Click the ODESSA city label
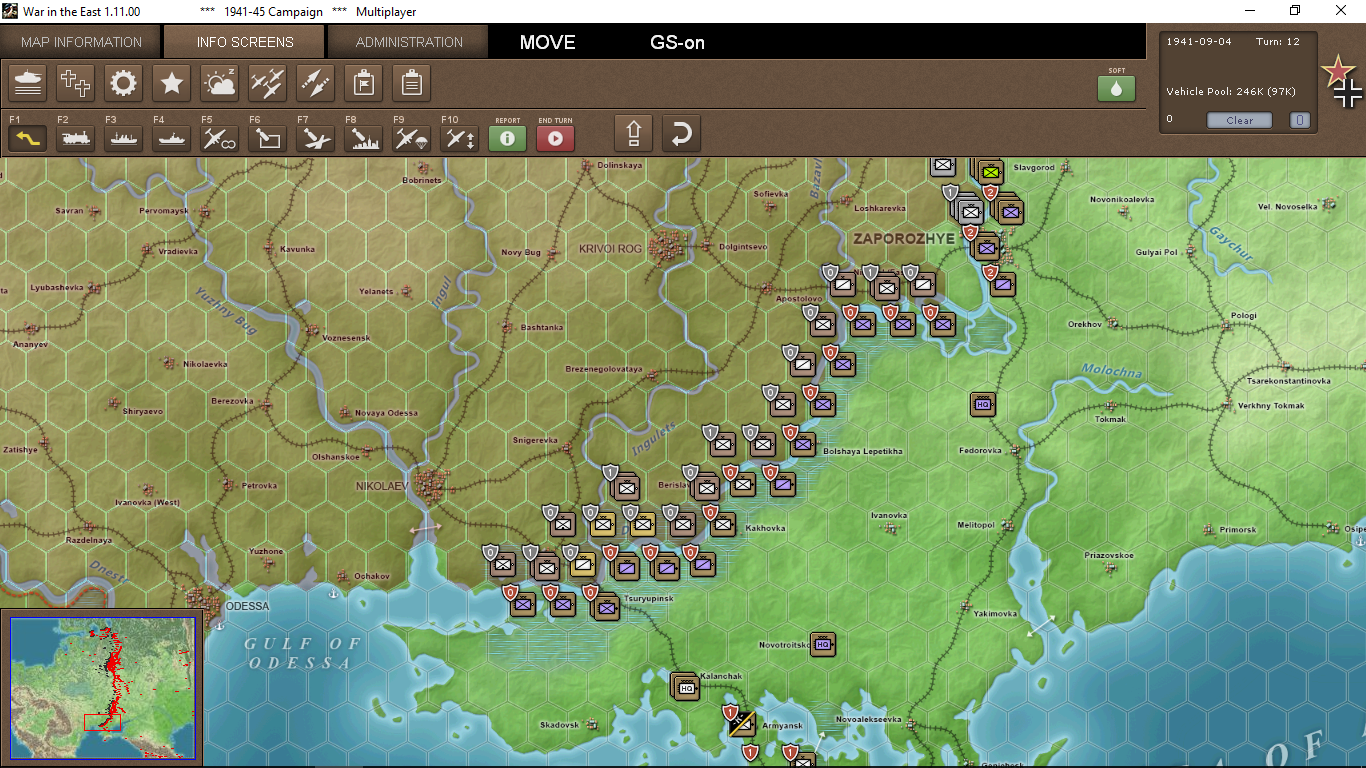1366x768 pixels. click(x=247, y=606)
